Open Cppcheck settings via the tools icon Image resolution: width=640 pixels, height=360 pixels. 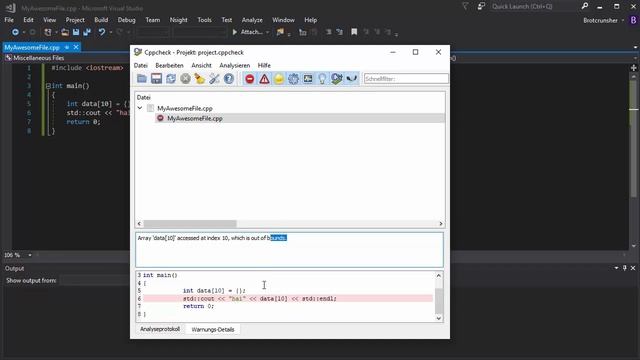click(x=214, y=79)
